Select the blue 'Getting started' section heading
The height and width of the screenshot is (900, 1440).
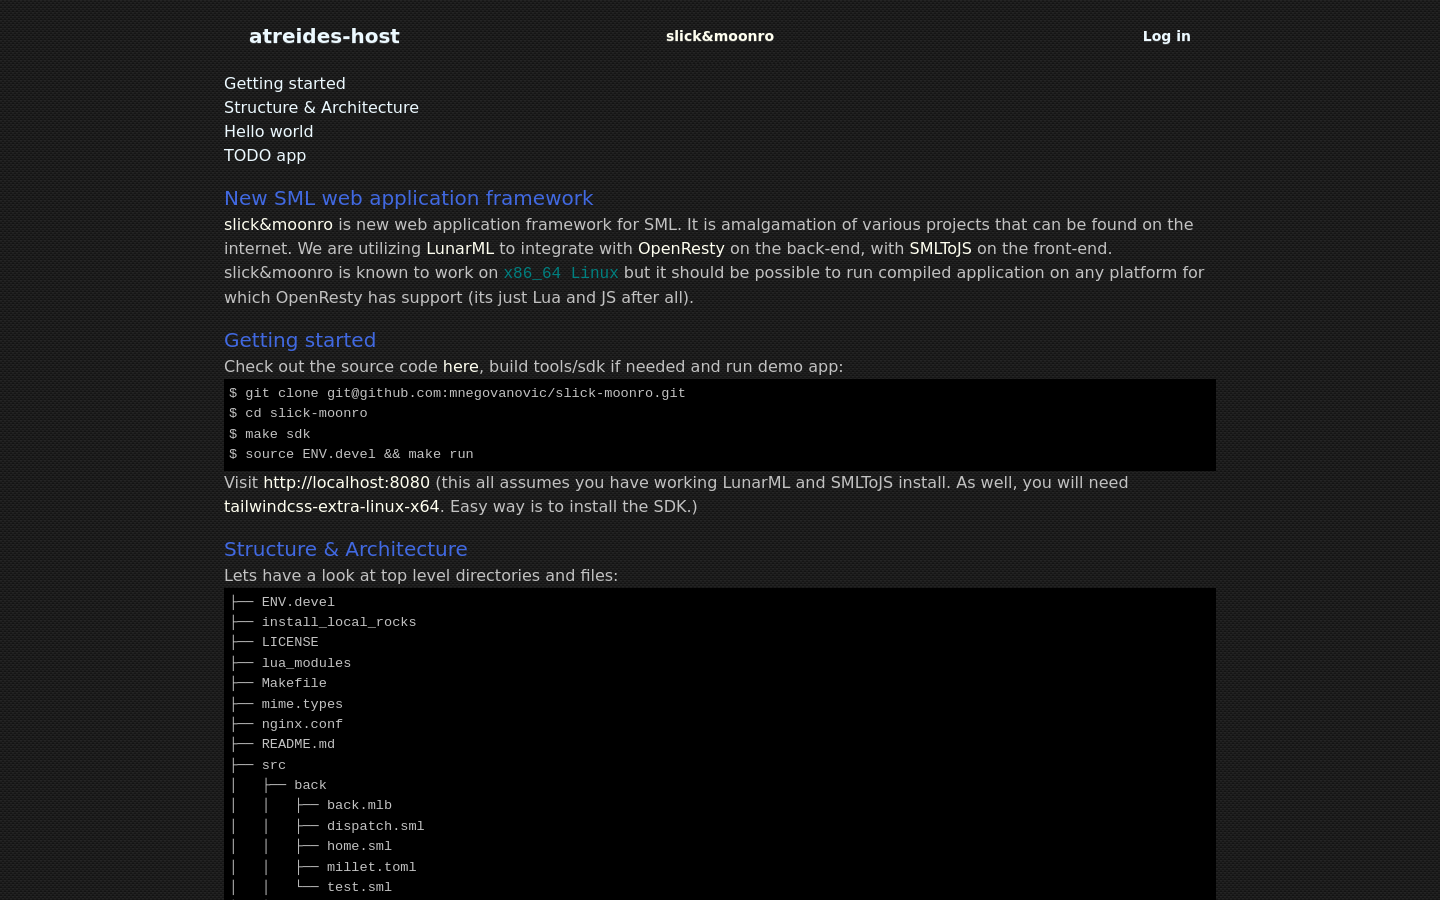click(300, 340)
